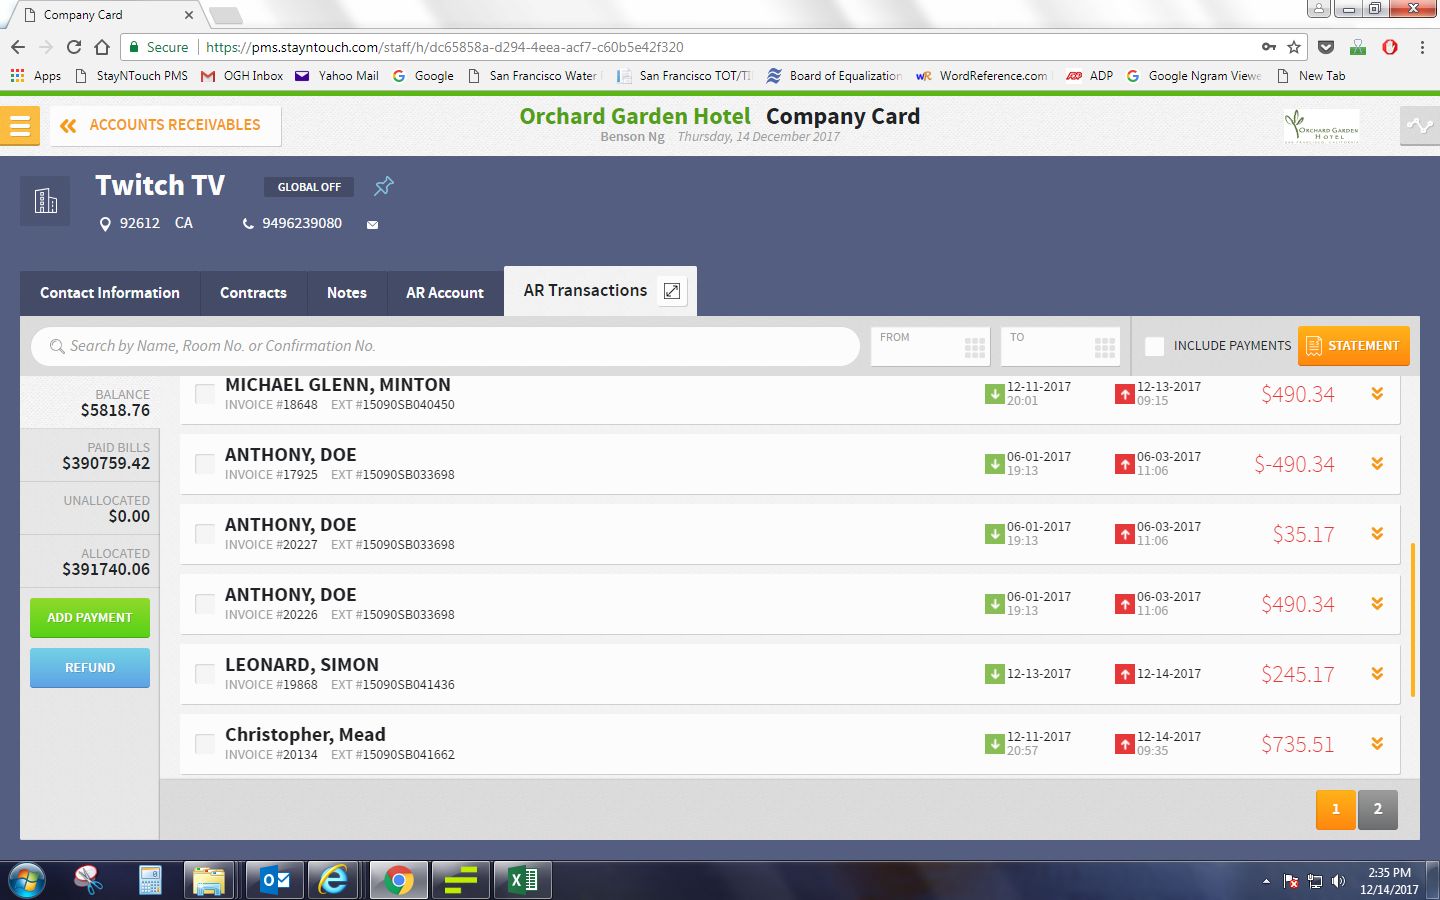Click the TO date field
The image size is (1440, 900).
[1060, 347]
